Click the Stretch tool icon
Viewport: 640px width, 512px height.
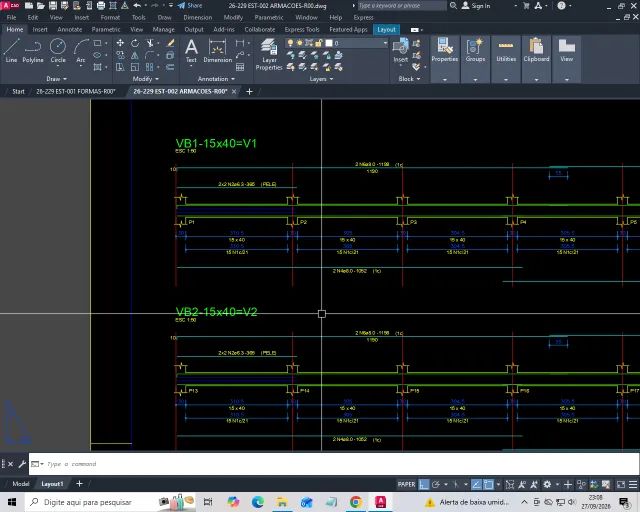[x=120, y=67]
